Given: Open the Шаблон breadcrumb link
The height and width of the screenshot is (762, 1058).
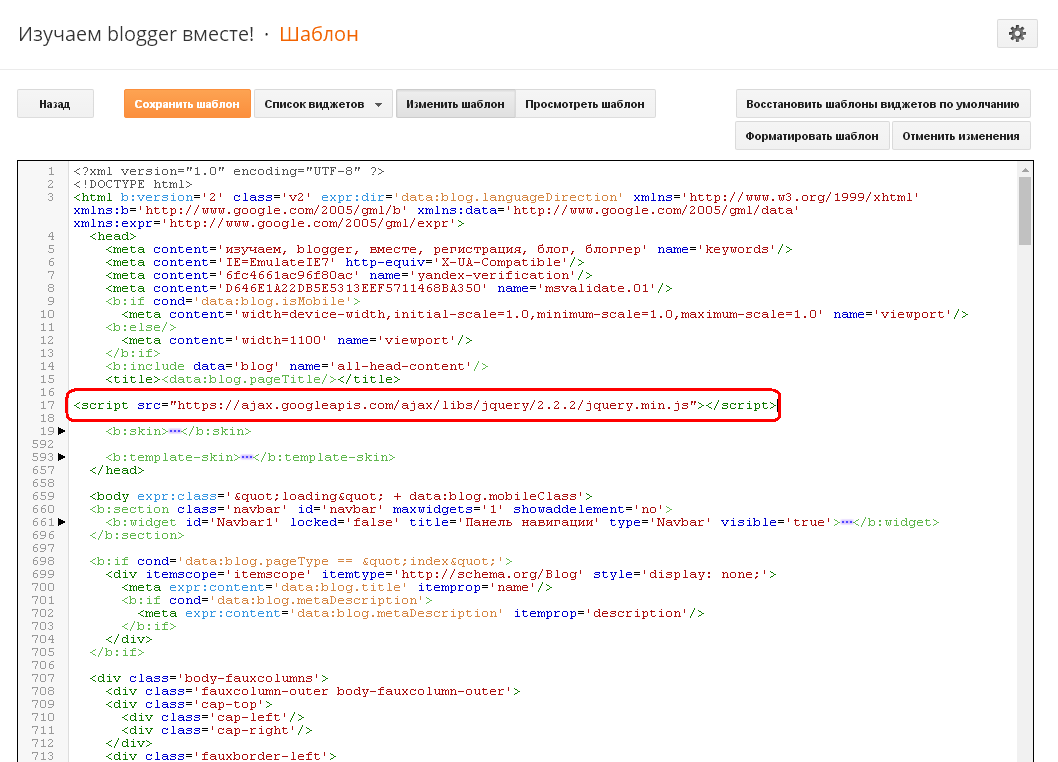Looking at the screenshot, I should (x=318, y=34).
